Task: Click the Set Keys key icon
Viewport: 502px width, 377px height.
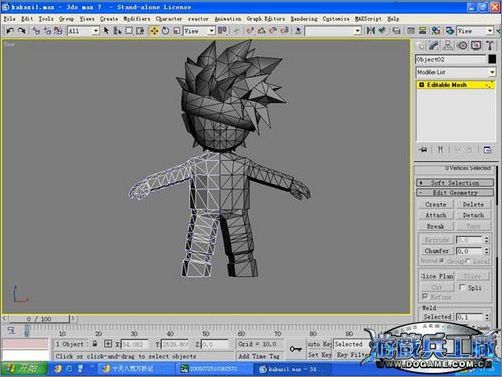Action: click(x=295, y=349)
